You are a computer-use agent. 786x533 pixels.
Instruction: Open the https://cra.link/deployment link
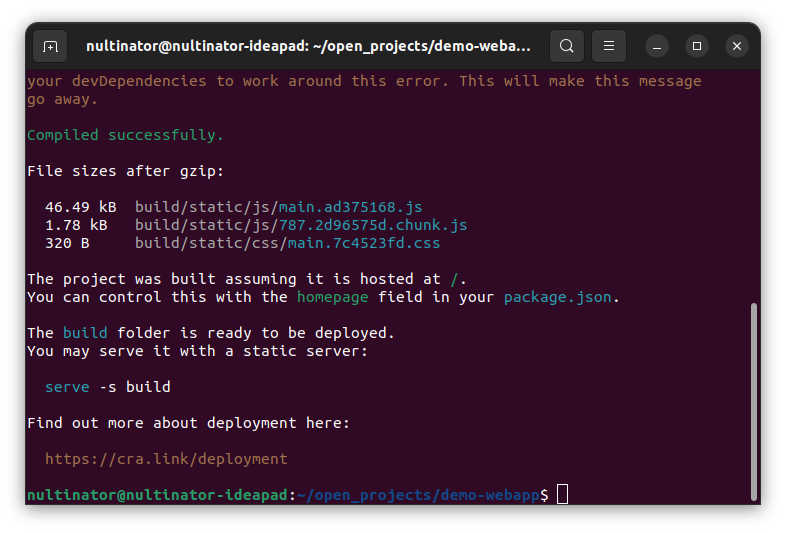point(166,459)
